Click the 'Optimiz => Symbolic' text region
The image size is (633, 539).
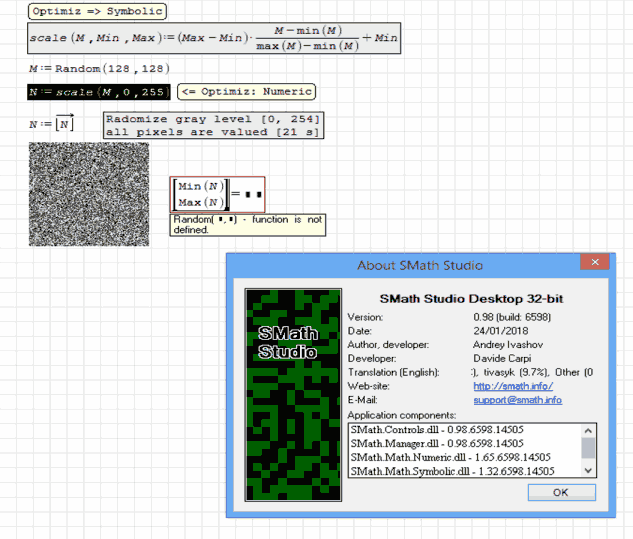97,12
